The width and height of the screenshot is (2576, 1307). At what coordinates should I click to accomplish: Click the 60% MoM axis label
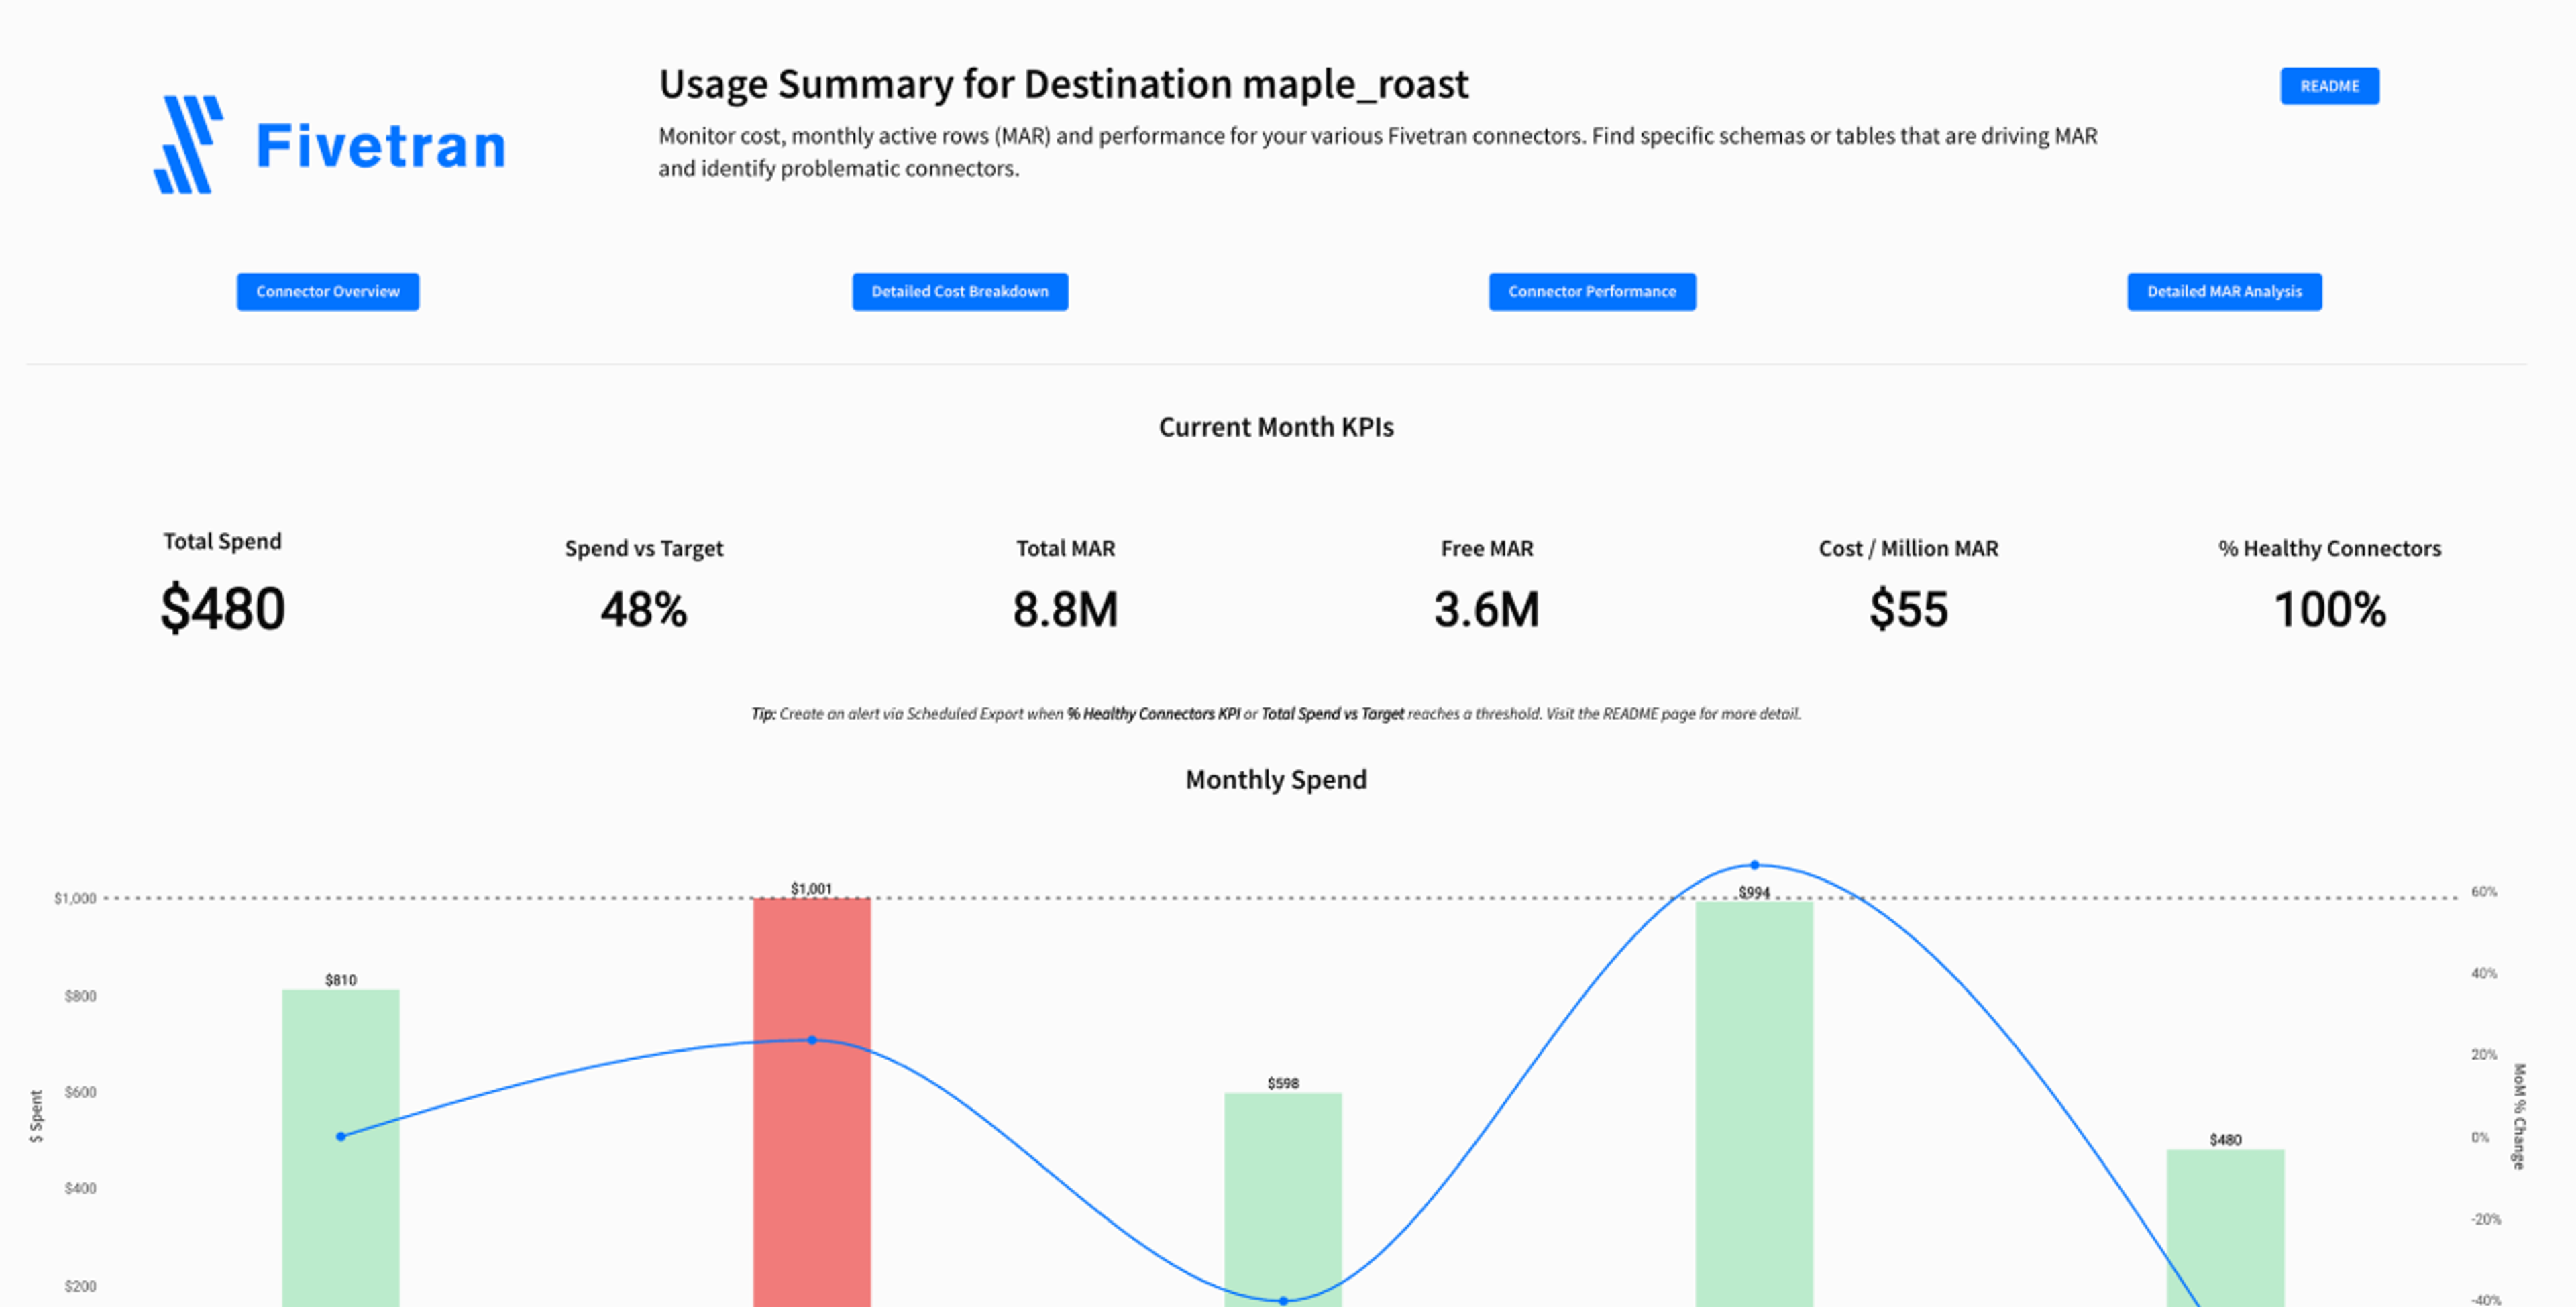click(x=2484, y=891)
